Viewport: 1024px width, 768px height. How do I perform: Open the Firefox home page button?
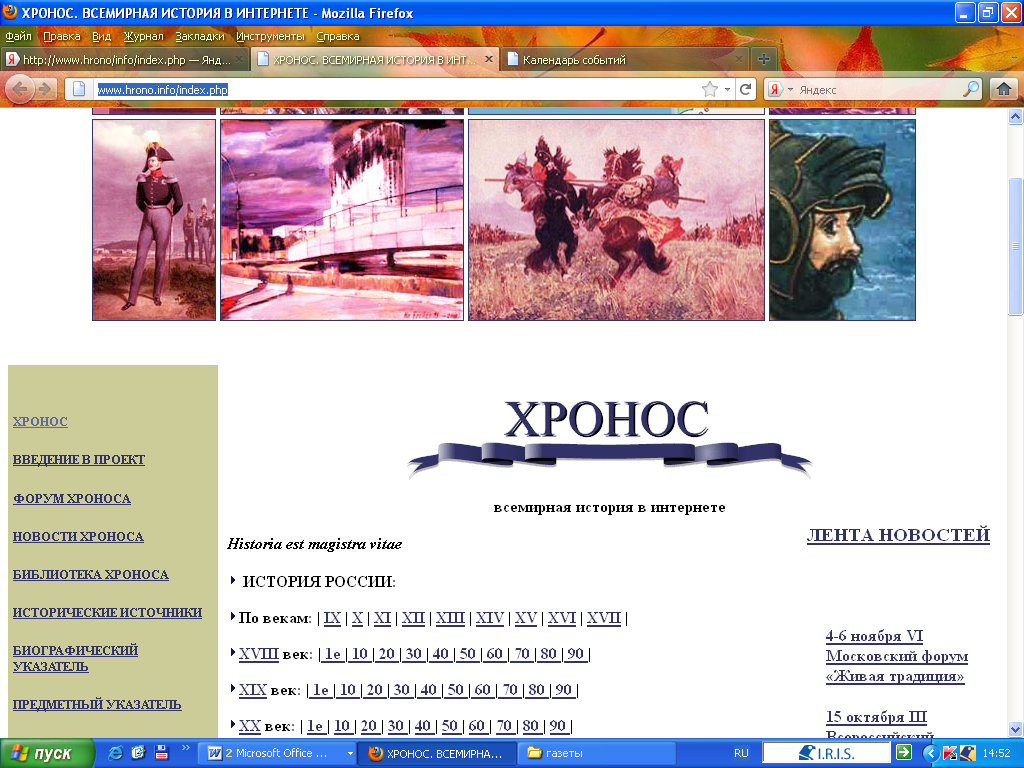coord(1004,89)
